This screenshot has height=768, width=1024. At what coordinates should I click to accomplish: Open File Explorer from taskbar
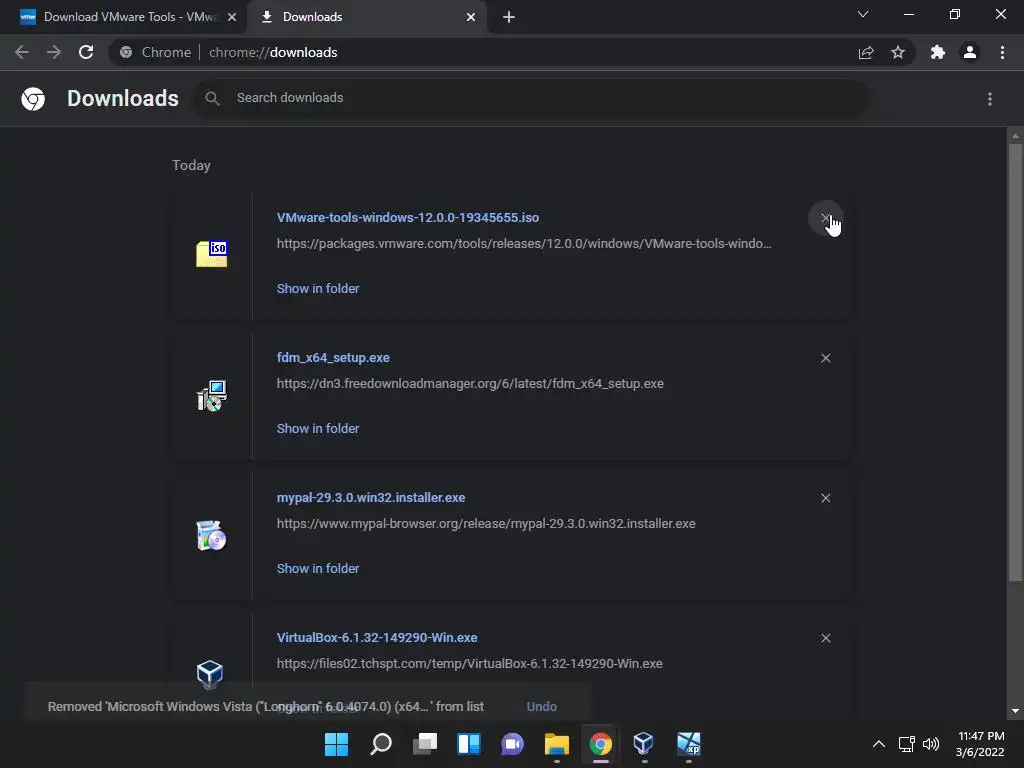point(556,744)
